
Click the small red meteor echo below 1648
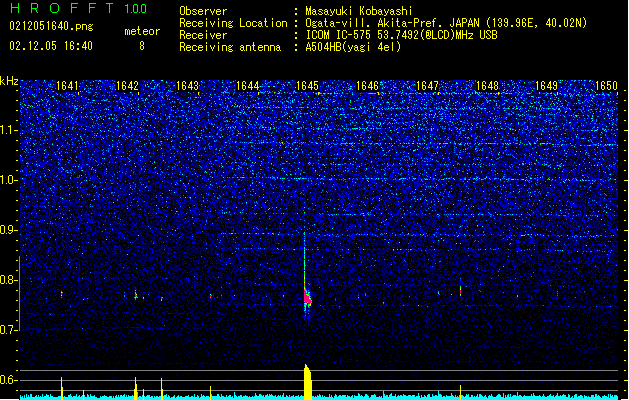(x=460, y=290)
